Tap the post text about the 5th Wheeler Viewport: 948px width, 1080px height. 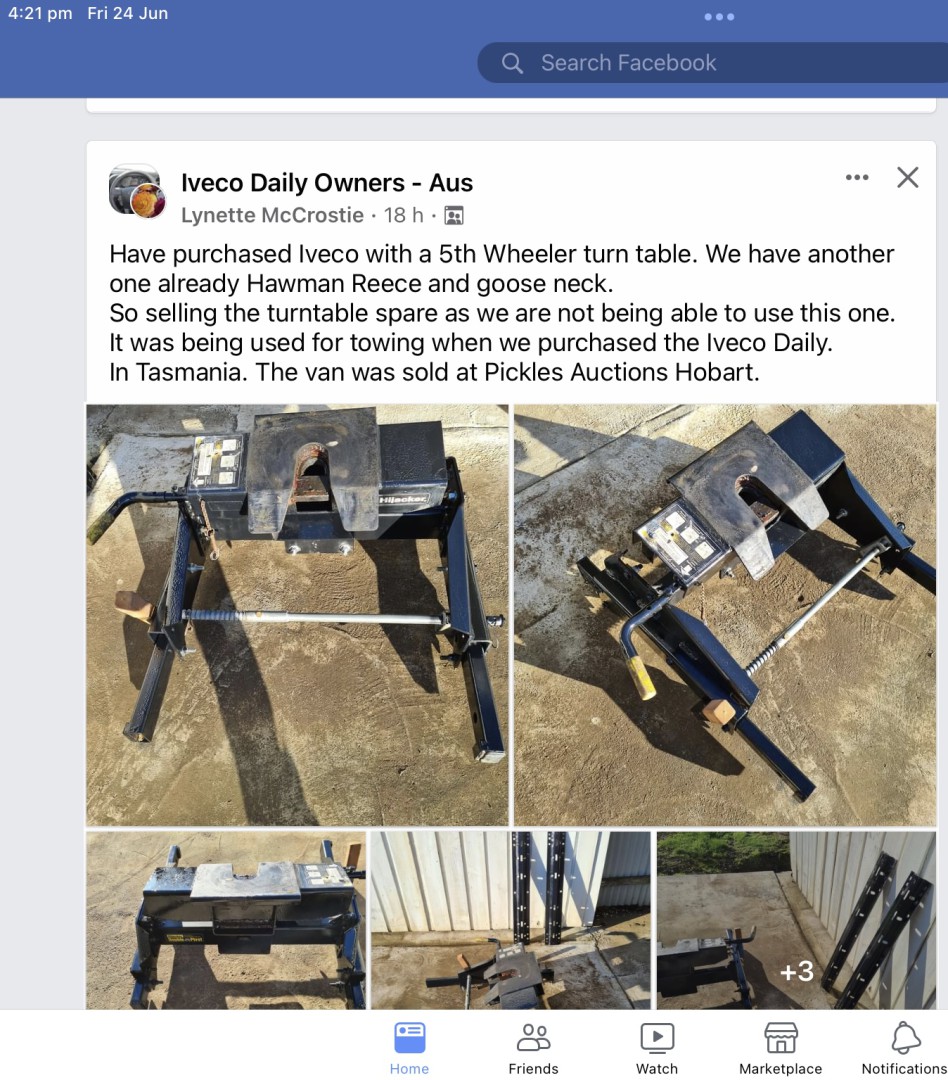tap(502, 313)
